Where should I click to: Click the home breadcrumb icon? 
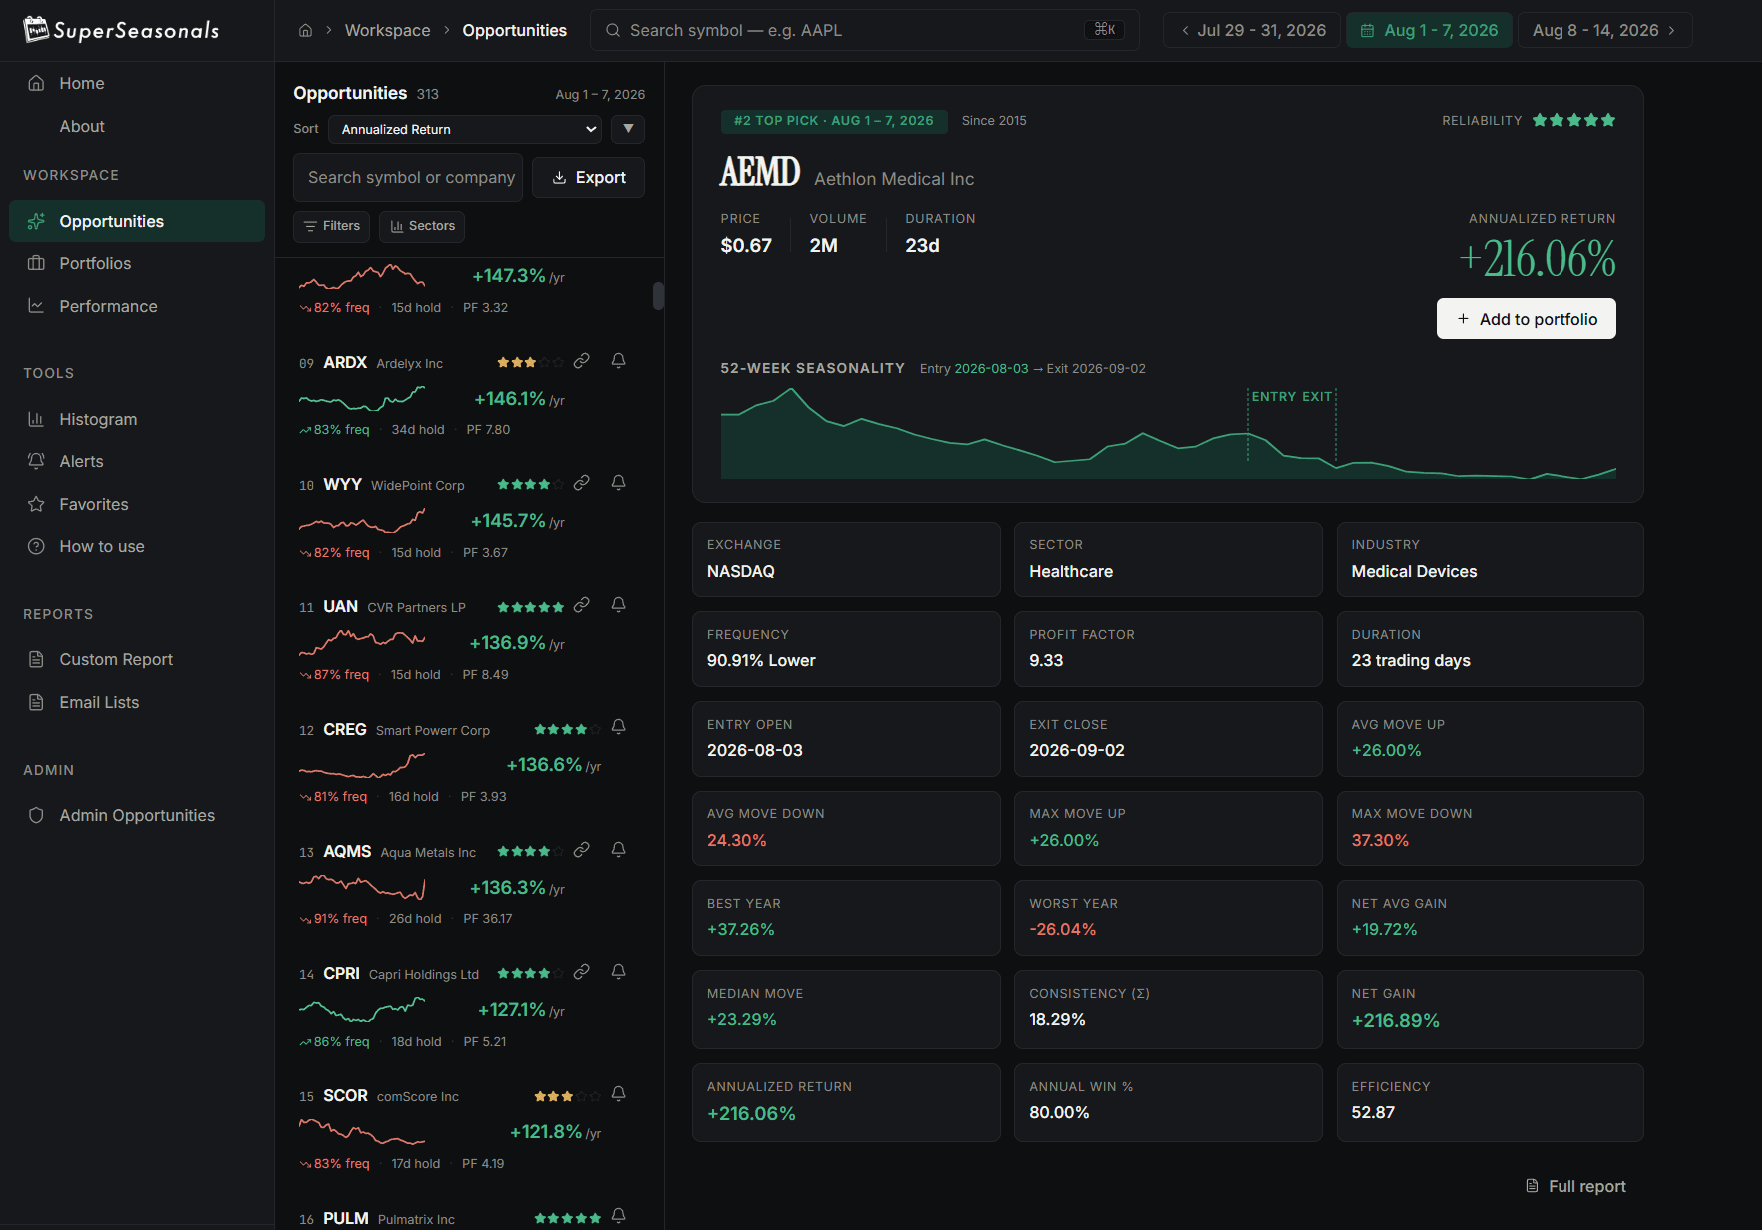(x=306, y=30)
